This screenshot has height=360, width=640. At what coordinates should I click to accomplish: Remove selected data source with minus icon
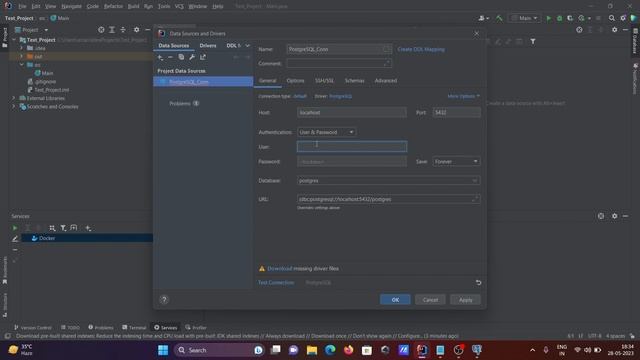click(x=171, y=57)
